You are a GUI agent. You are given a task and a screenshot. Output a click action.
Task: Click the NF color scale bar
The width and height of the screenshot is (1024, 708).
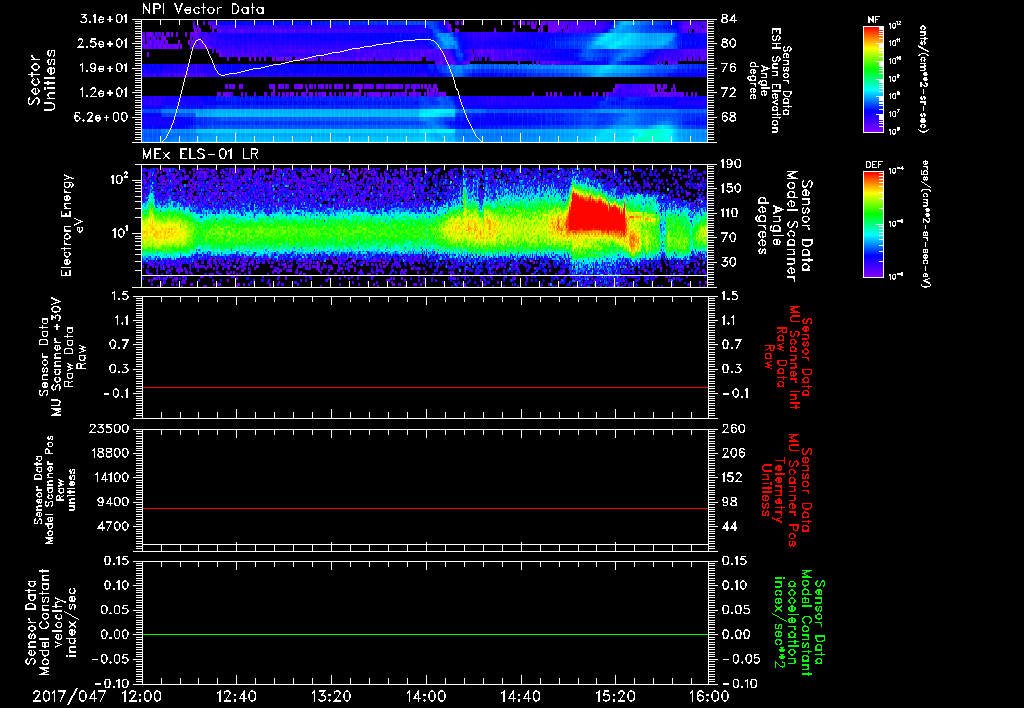873,78
